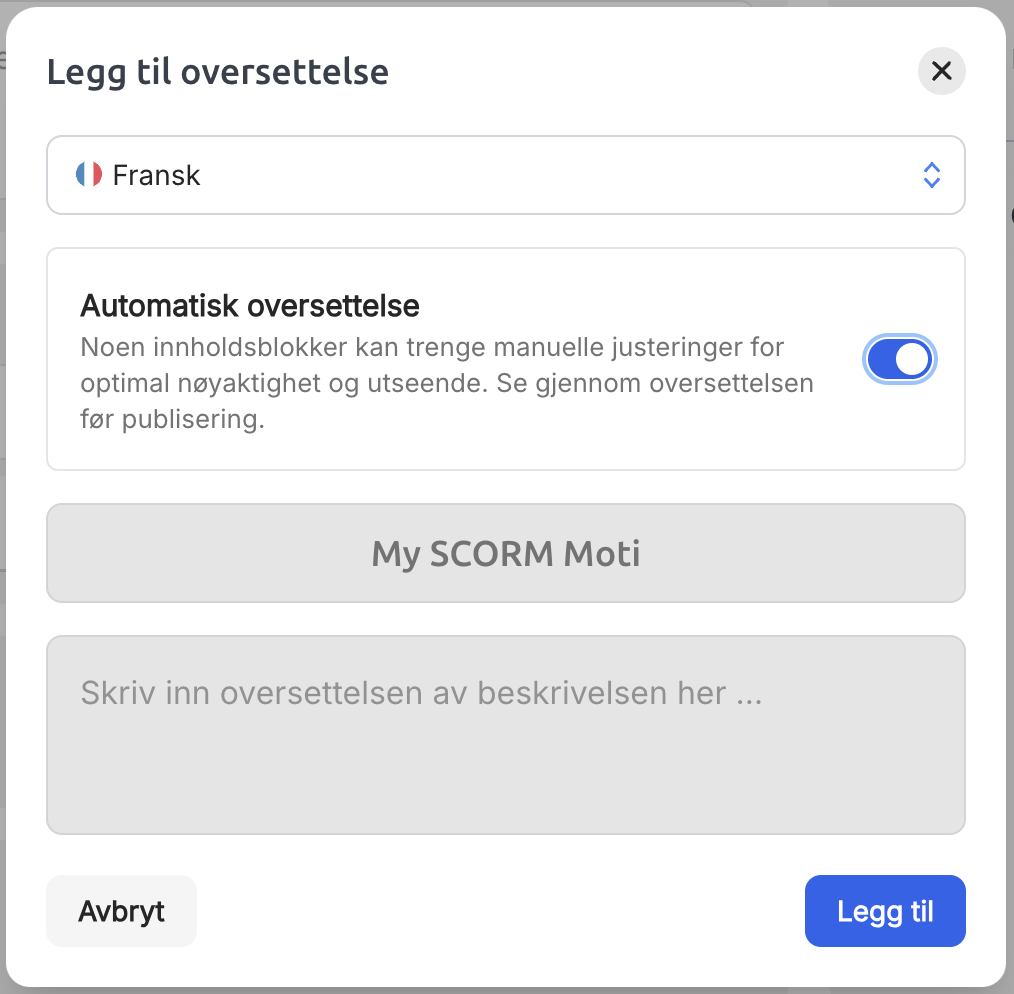Click the white knob of the toggle
Screen dimensions: 1014x994
click(x=912, y=360)
